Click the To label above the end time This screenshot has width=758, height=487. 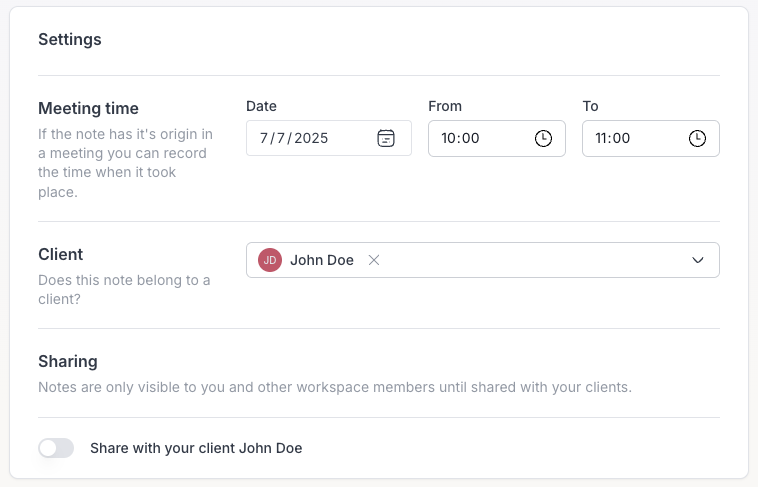(590, 106)
